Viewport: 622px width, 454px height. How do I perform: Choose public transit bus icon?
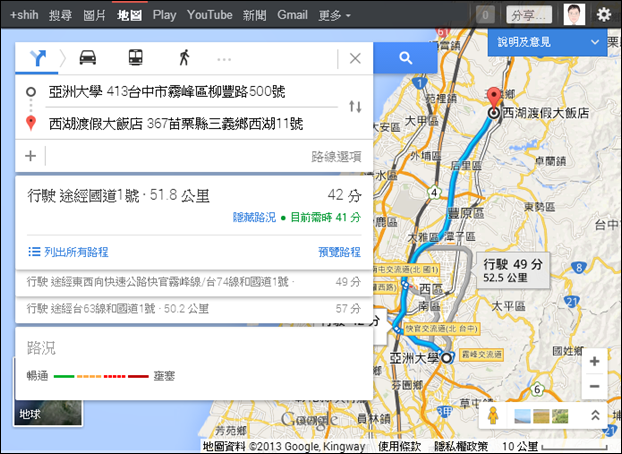coord(136,58)
